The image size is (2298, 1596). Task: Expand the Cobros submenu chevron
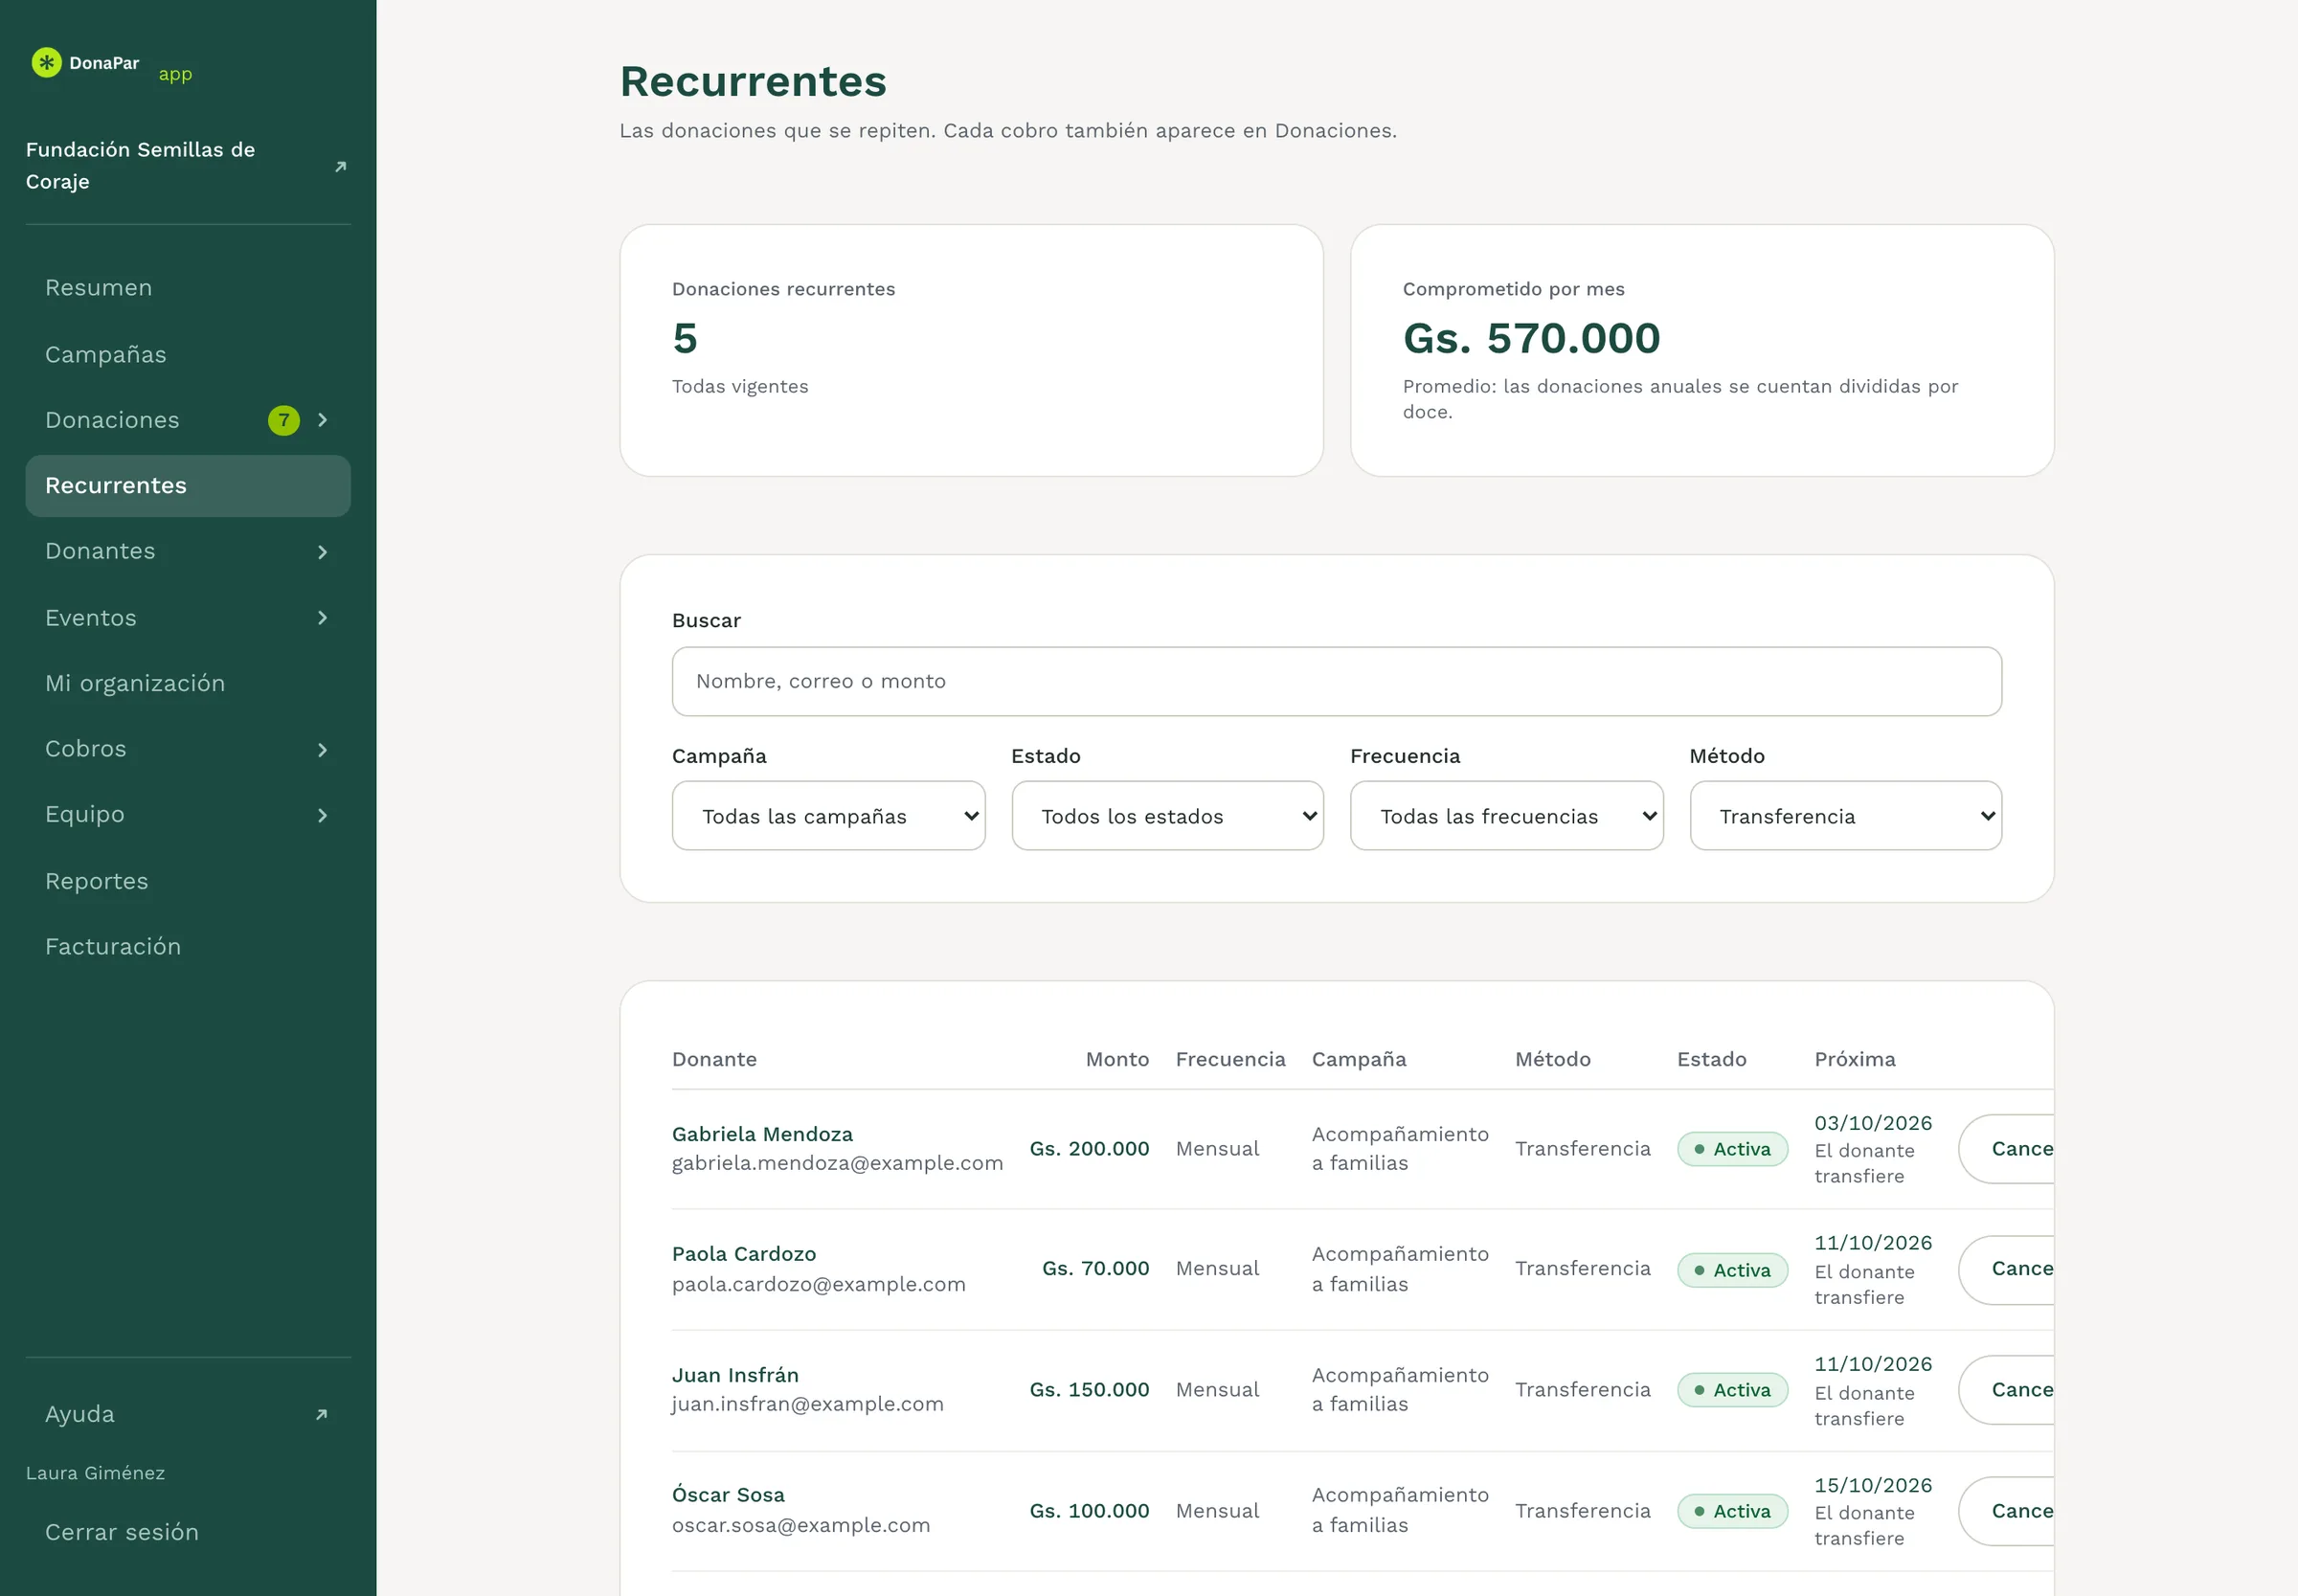point(322,750)
